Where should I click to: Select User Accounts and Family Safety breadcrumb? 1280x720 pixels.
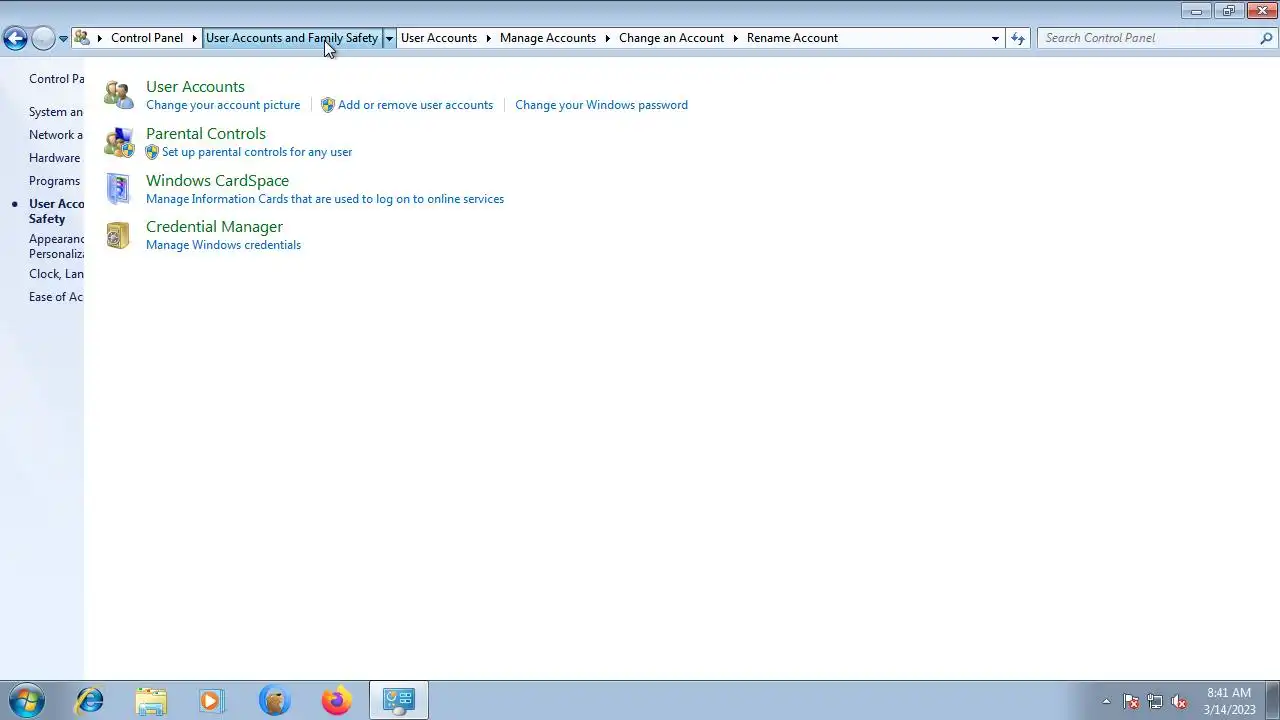[292, 38]
